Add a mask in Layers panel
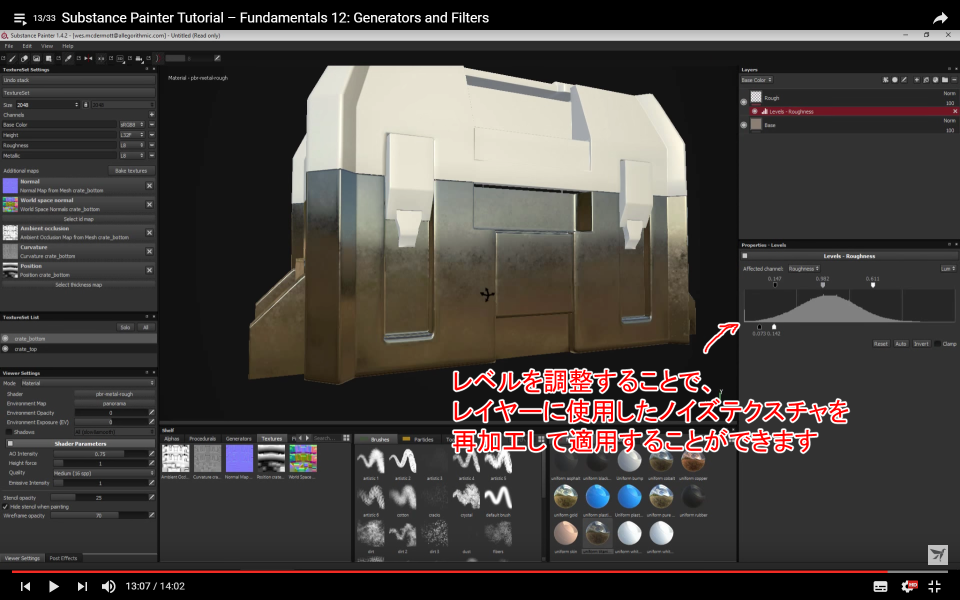Image resolution: width=960 pixels, height=600 pixels. pos(894,80)
